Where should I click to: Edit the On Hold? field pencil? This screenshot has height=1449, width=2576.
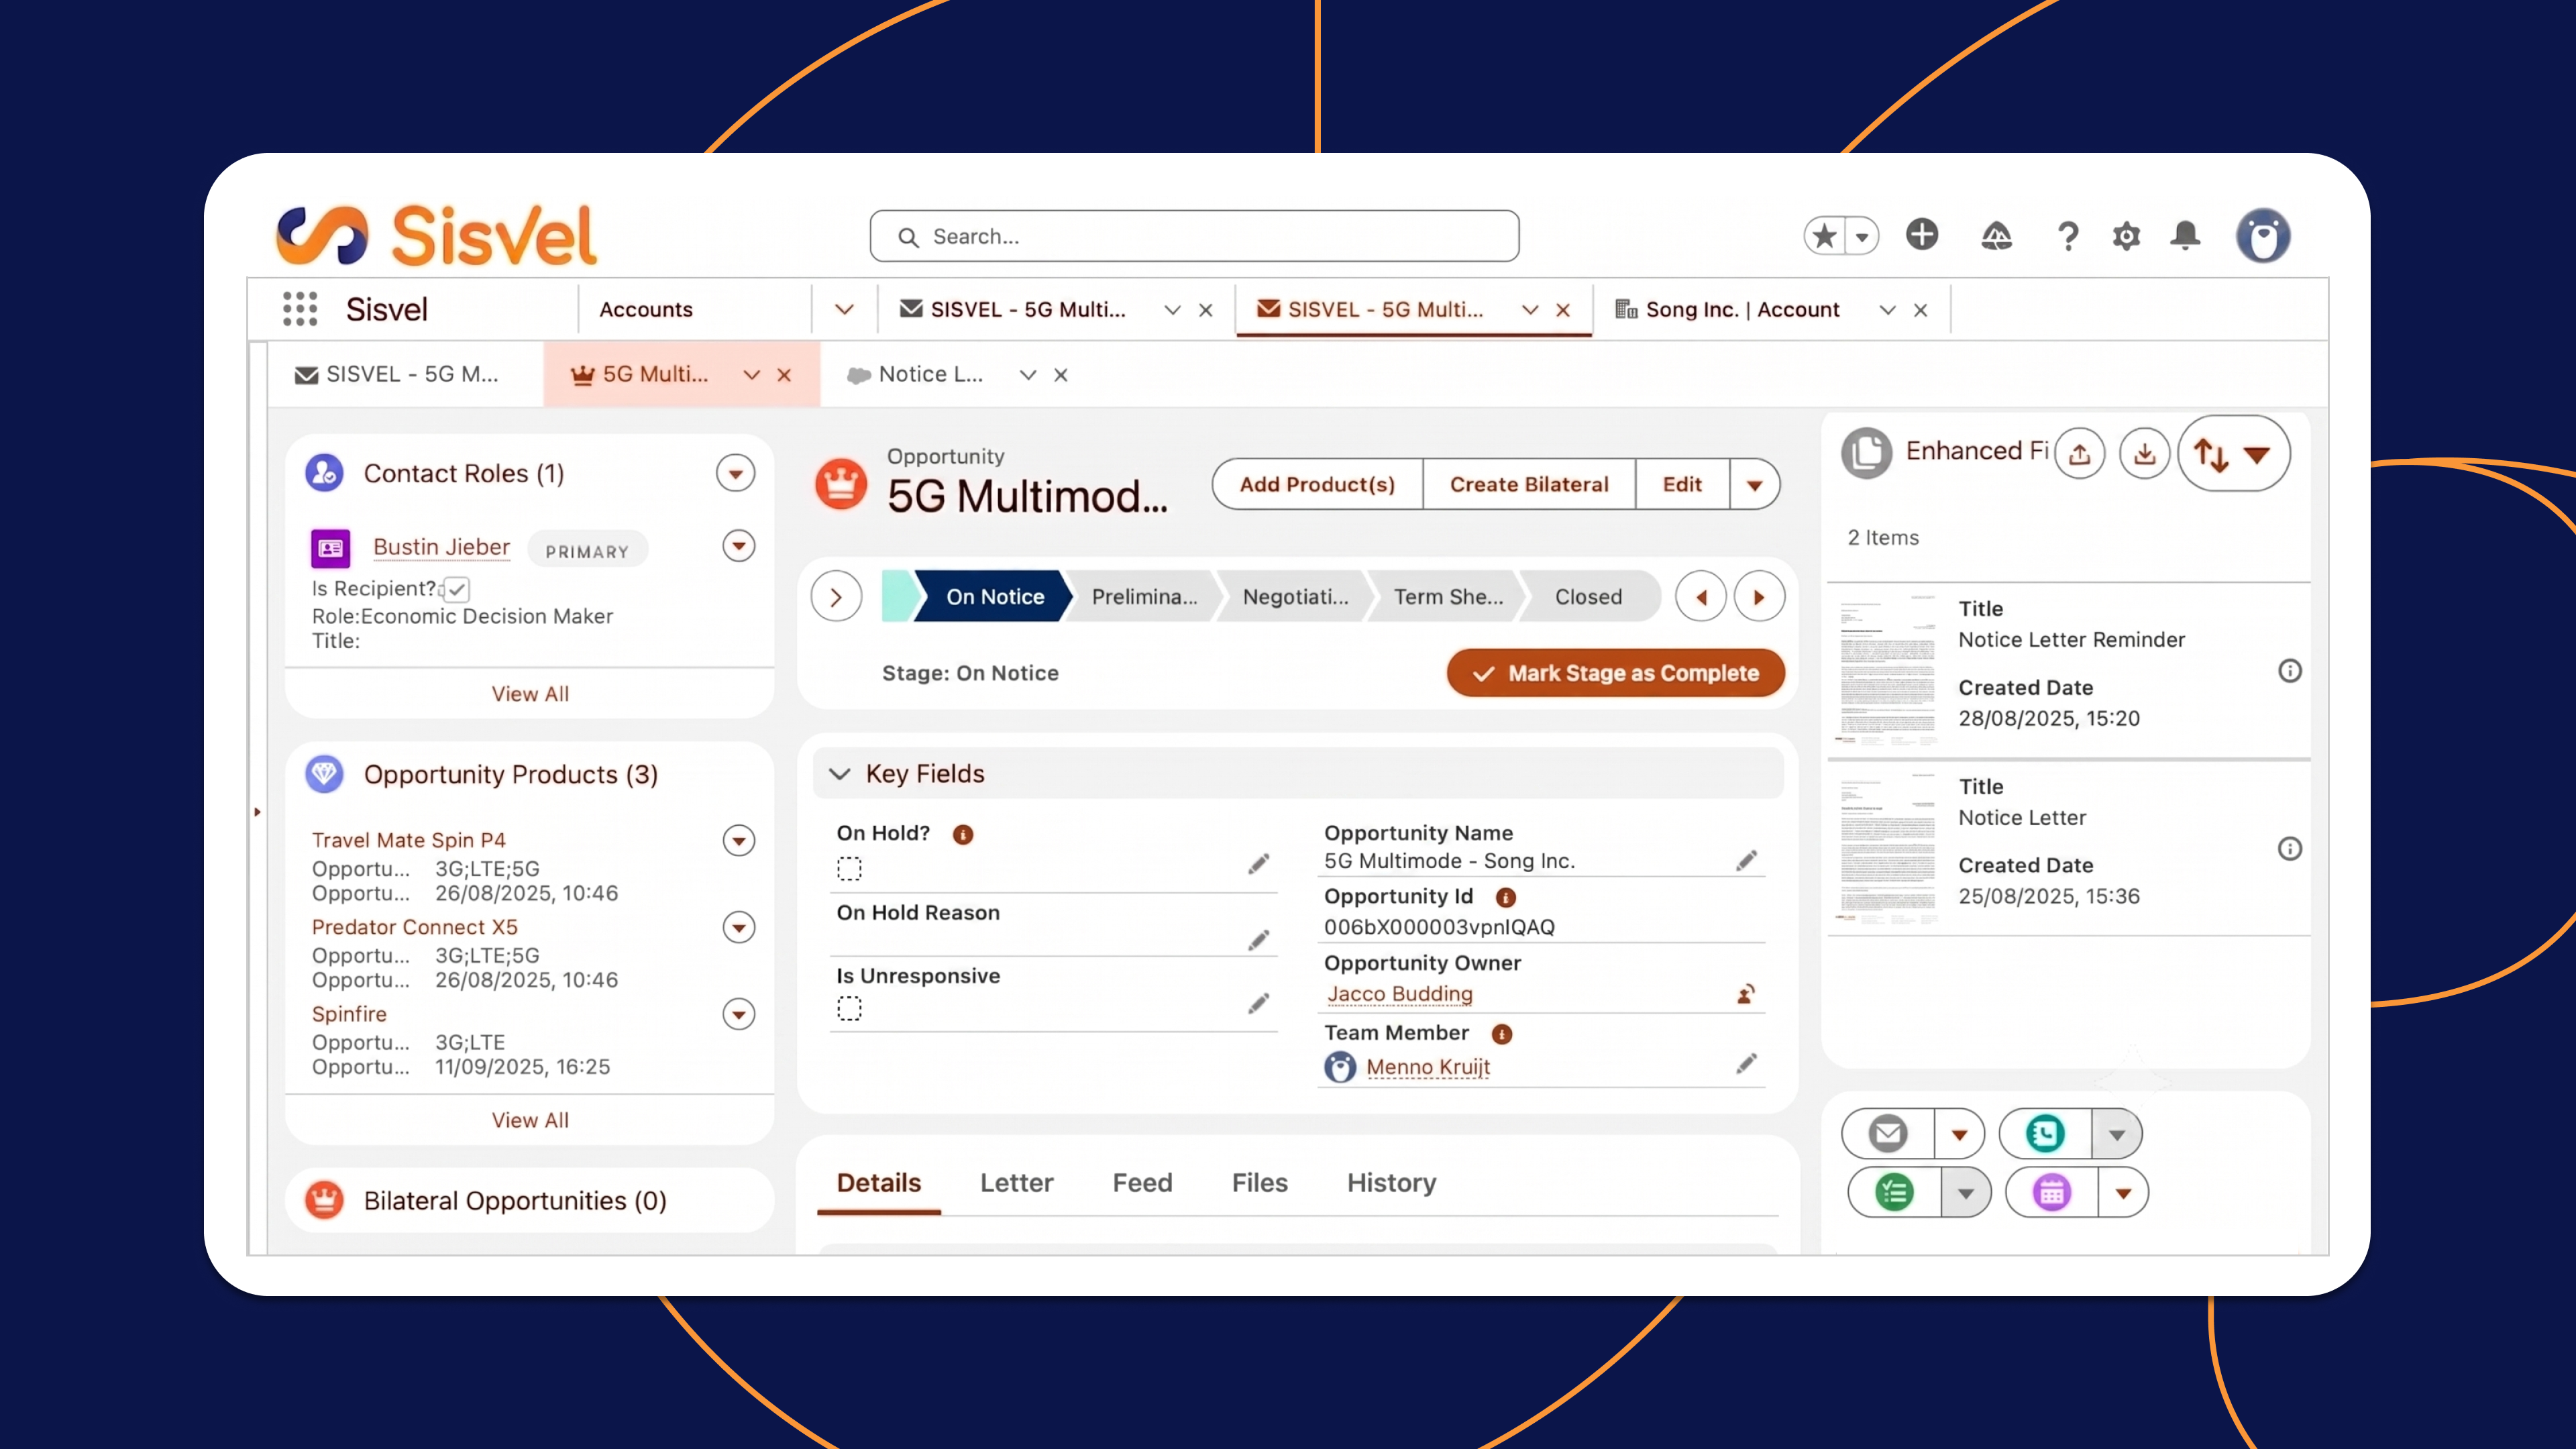pyautogui.click(x=1258, y=864)
